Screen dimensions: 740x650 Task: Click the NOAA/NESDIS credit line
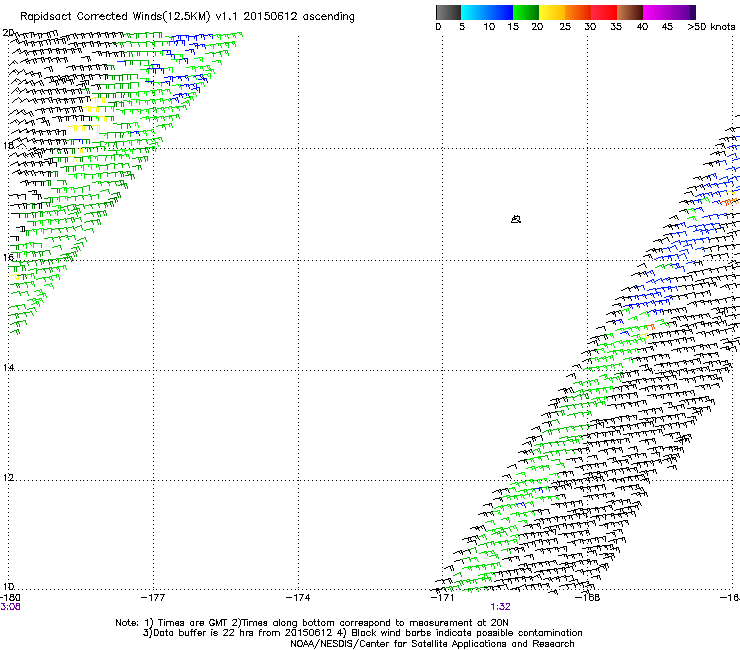point(432,644)
